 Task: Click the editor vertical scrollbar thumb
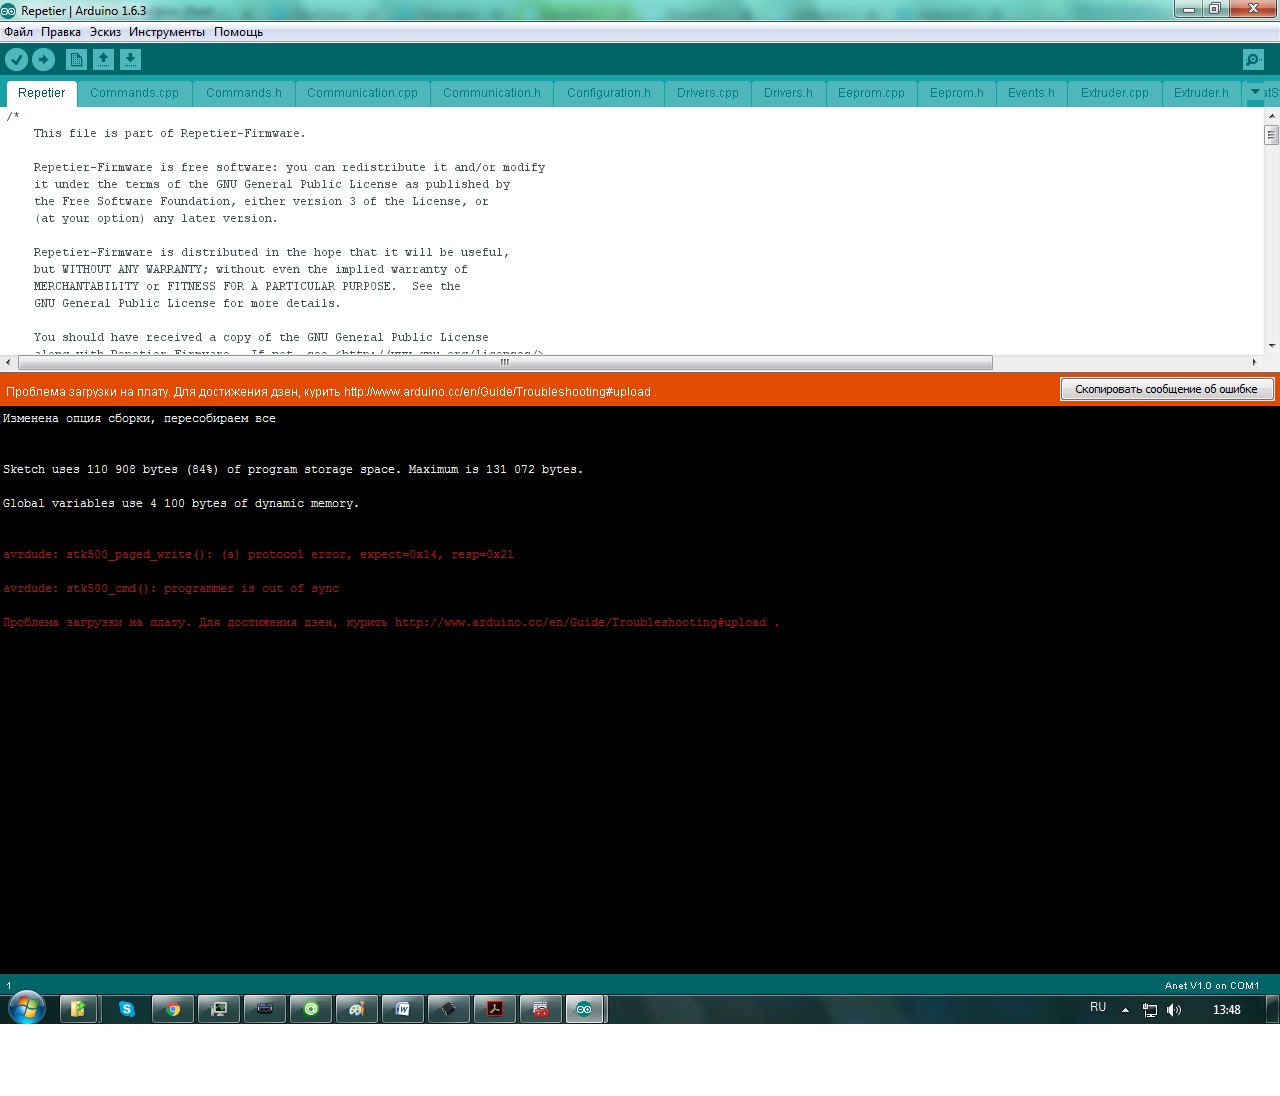click(x=1272, y=134)
